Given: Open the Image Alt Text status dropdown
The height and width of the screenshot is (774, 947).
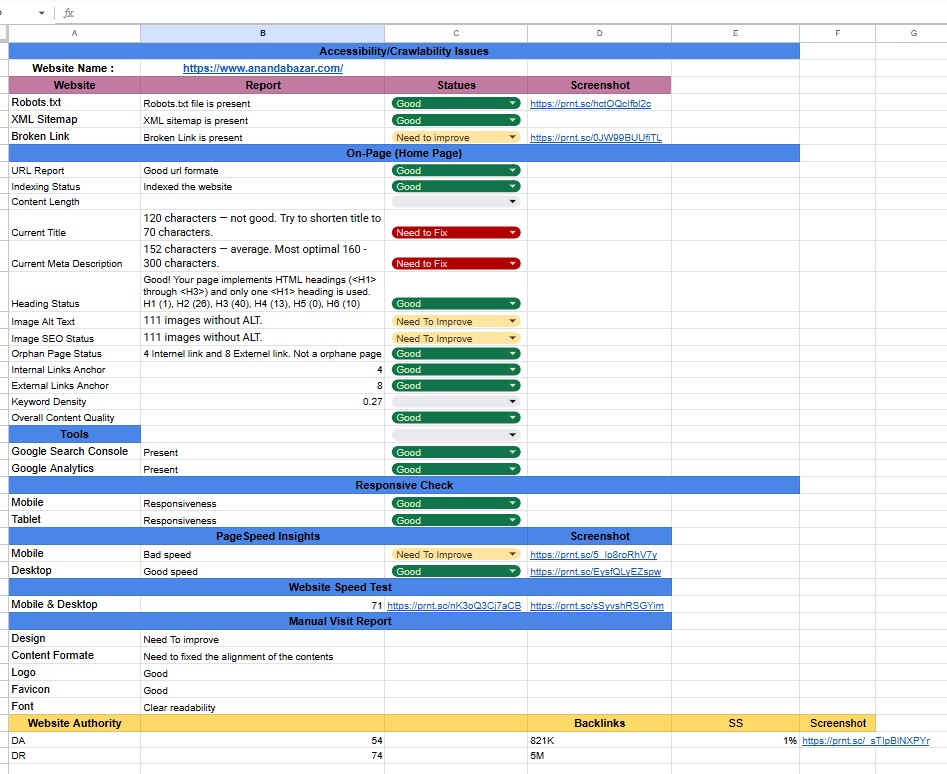Looking at the screenshot, I should [x=456, y=321].
